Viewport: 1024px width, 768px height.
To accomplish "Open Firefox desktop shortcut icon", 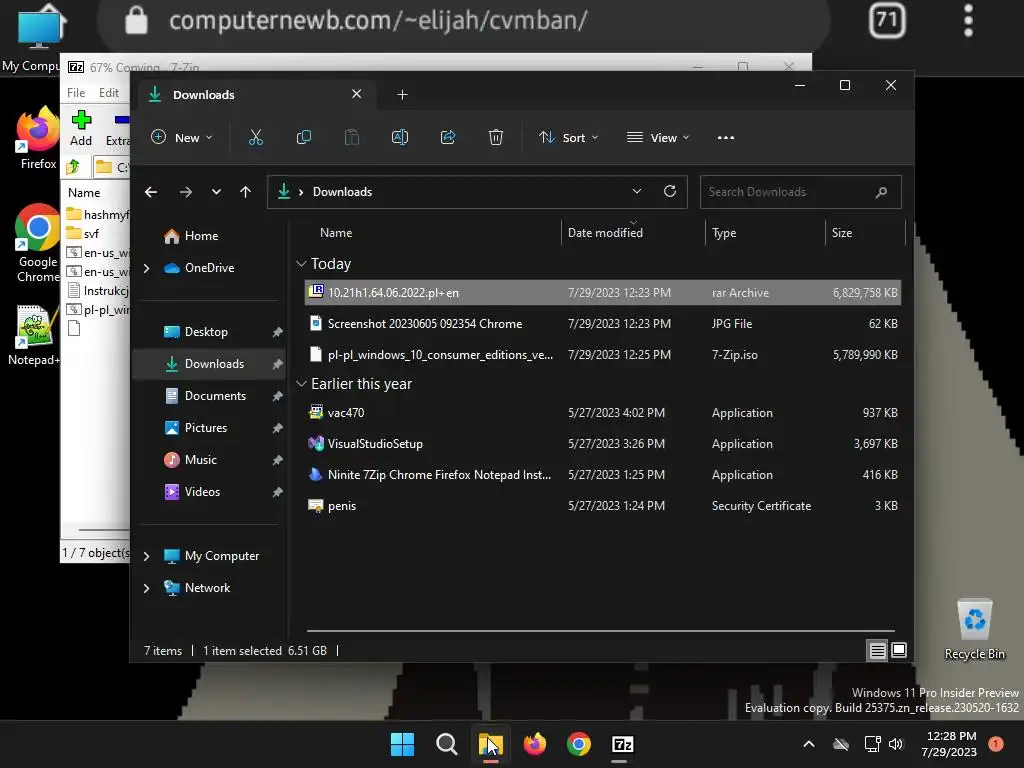I will click(38, 138).
